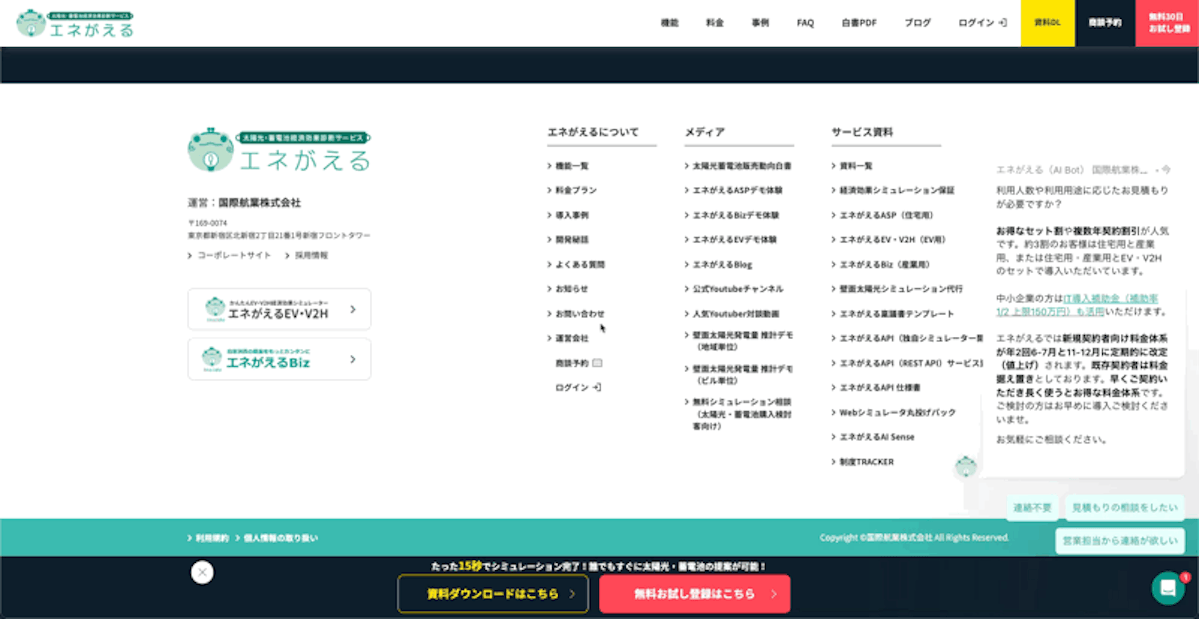Viewport: 1199px width, 619px height.
Task: Choose the 連絡不要 quick reply
Action: pyautogui.click(x=1032, y=508)
